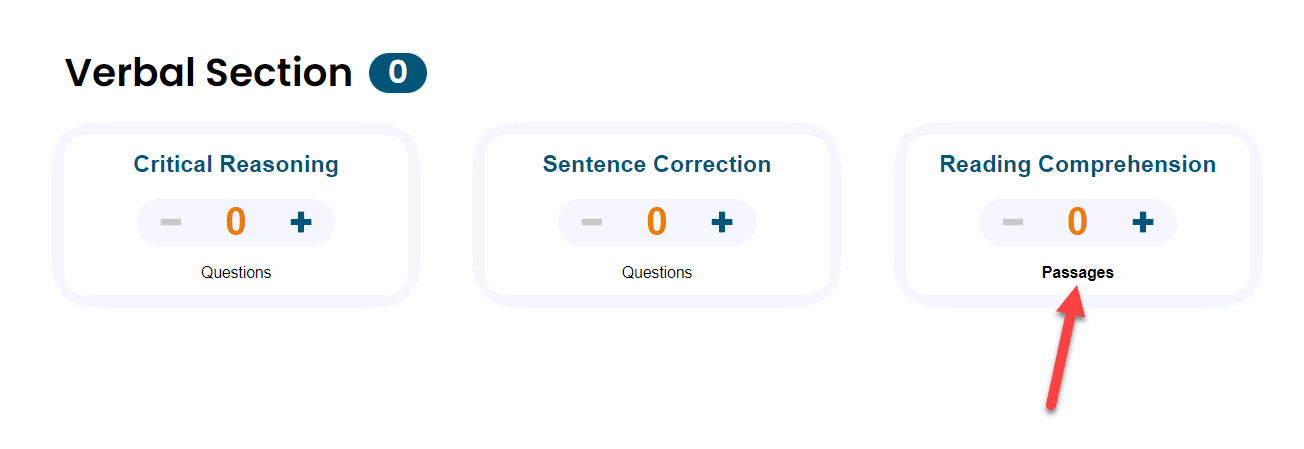
Task: Increase Critical Reasoning question count with plus
Action: coord(300,222)
